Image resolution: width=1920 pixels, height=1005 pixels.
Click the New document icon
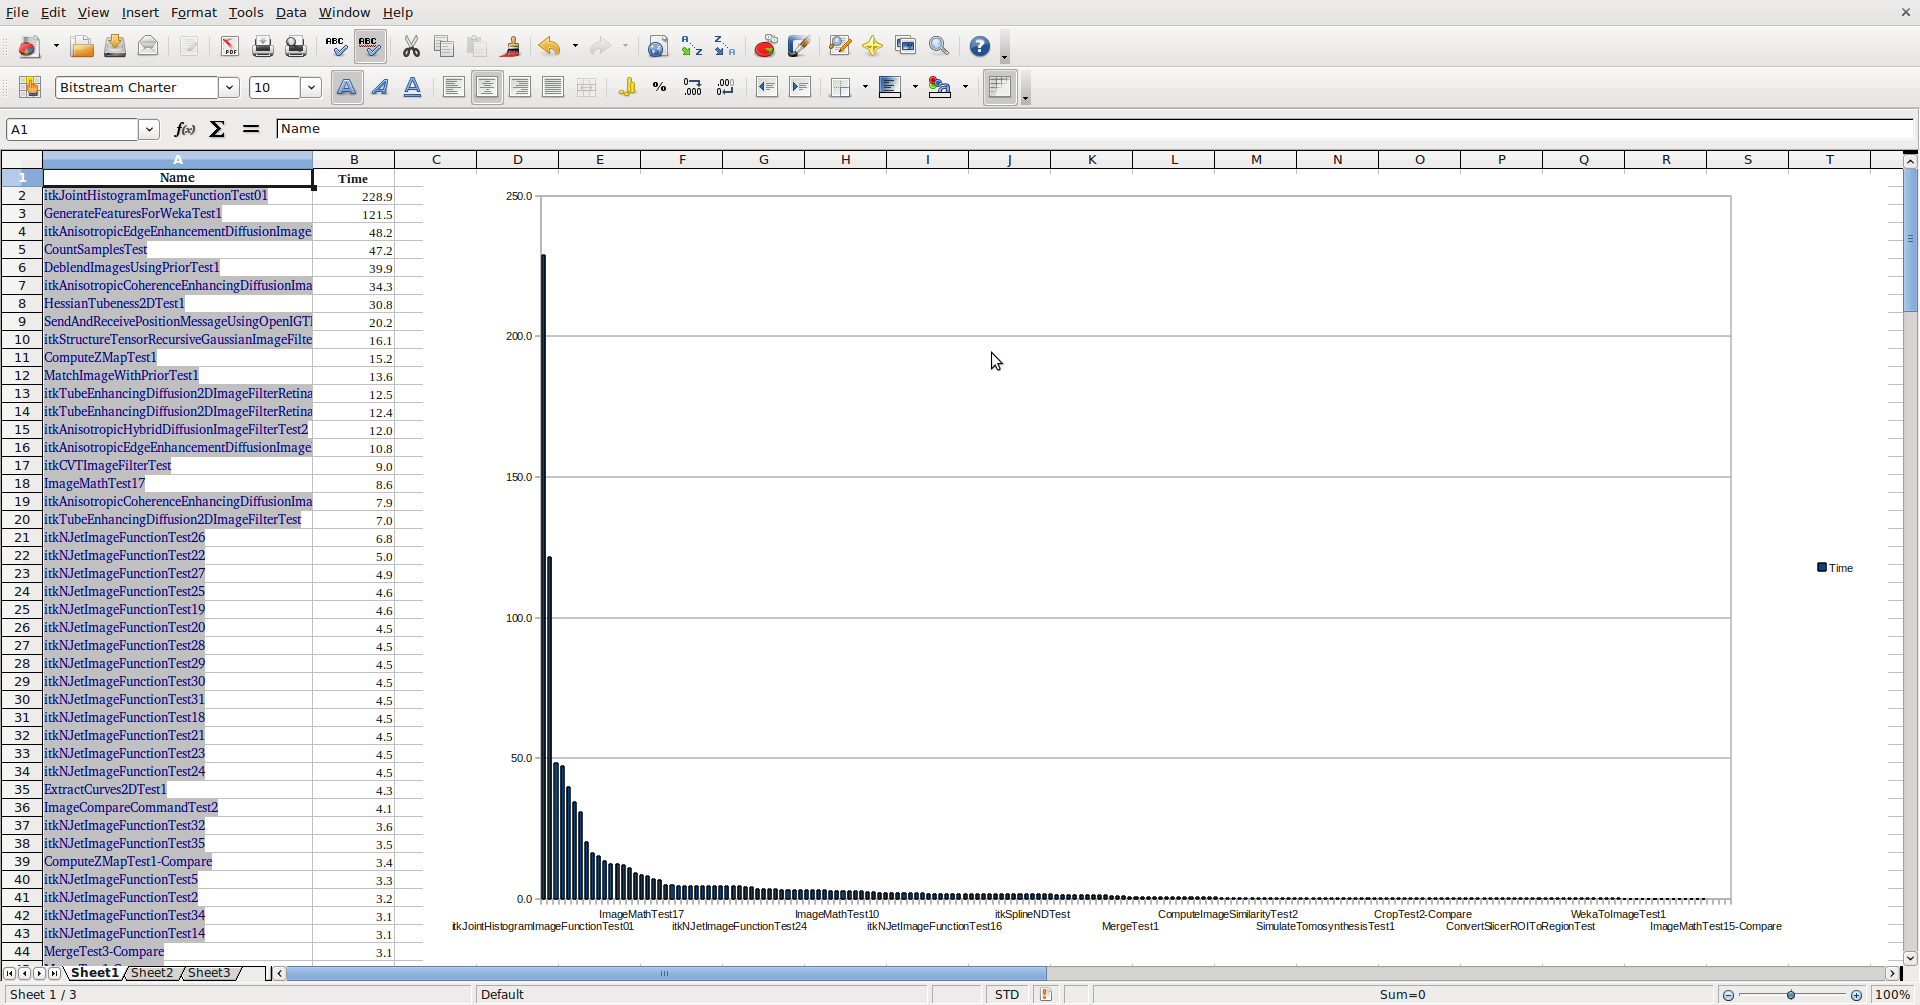click(x=29, y=46)
